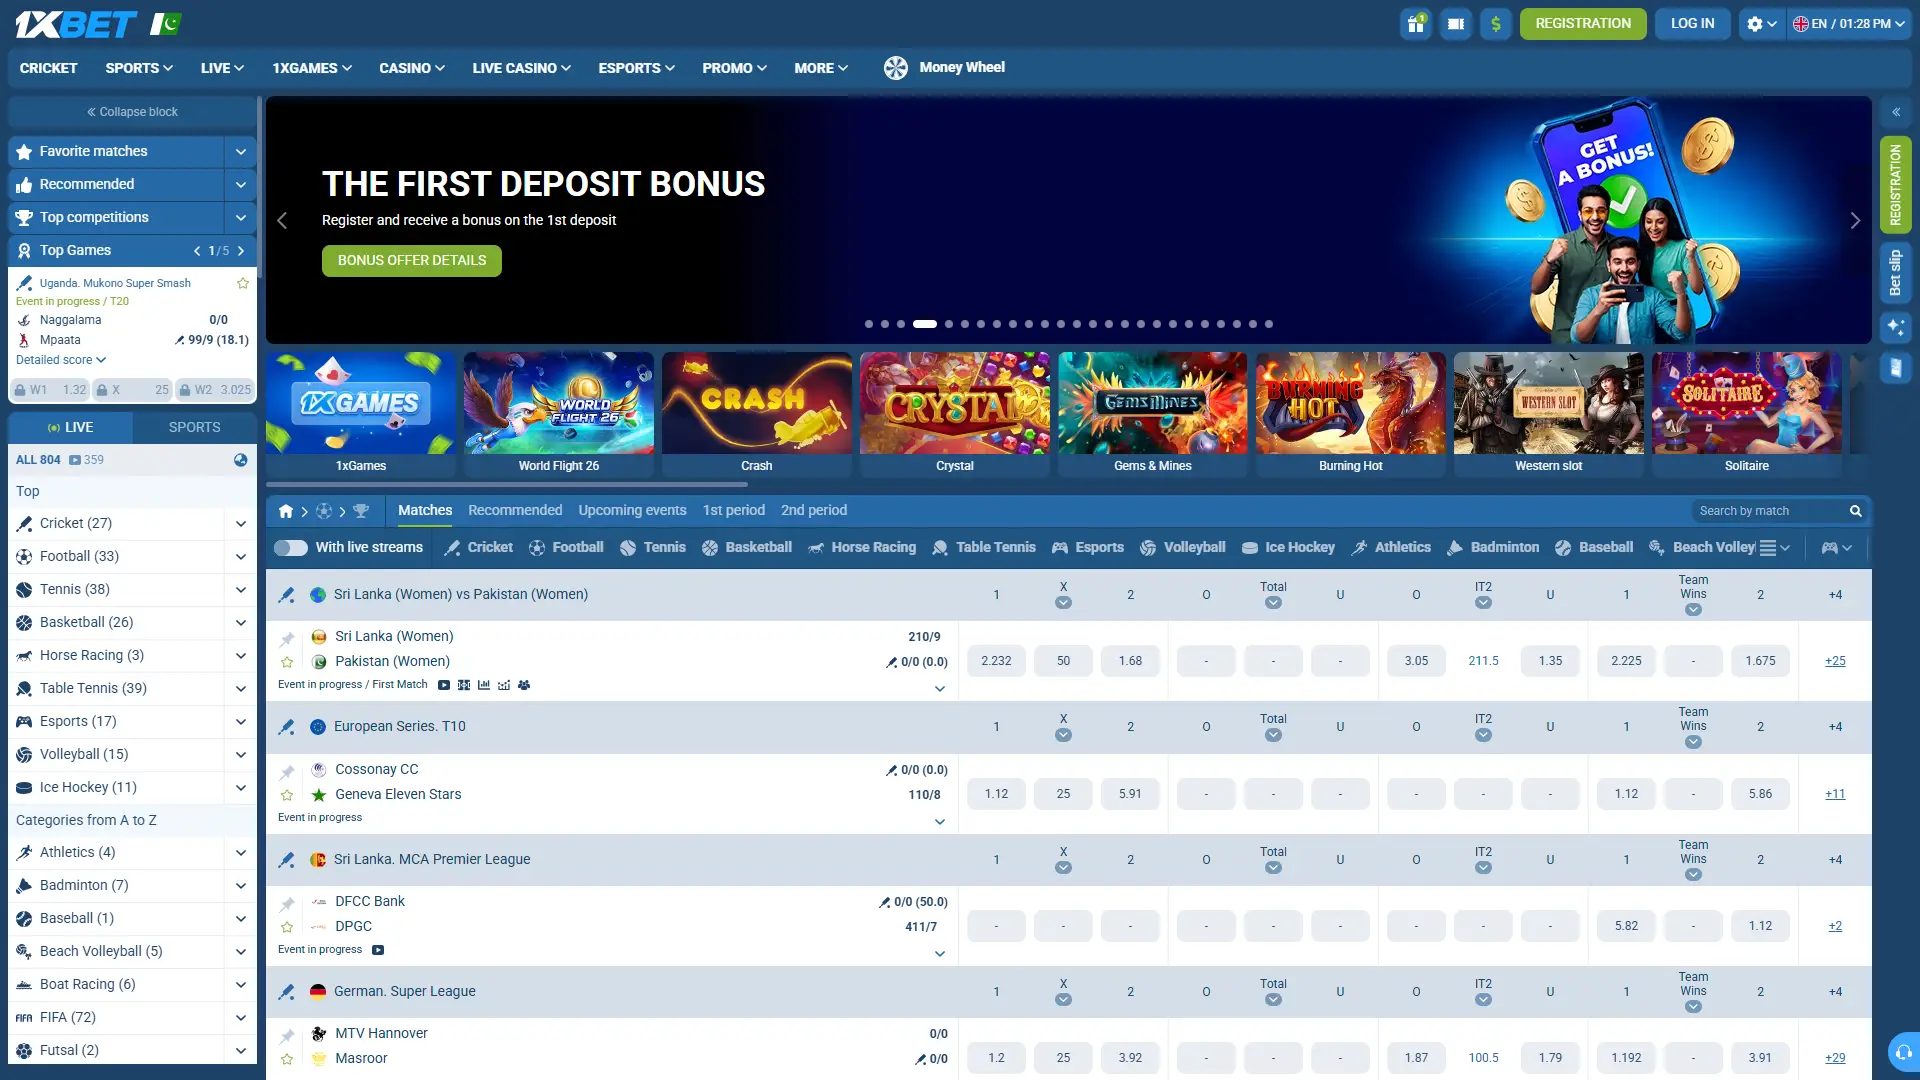
Task: Open the gift bonus icon
Action: pos(1416,24)
